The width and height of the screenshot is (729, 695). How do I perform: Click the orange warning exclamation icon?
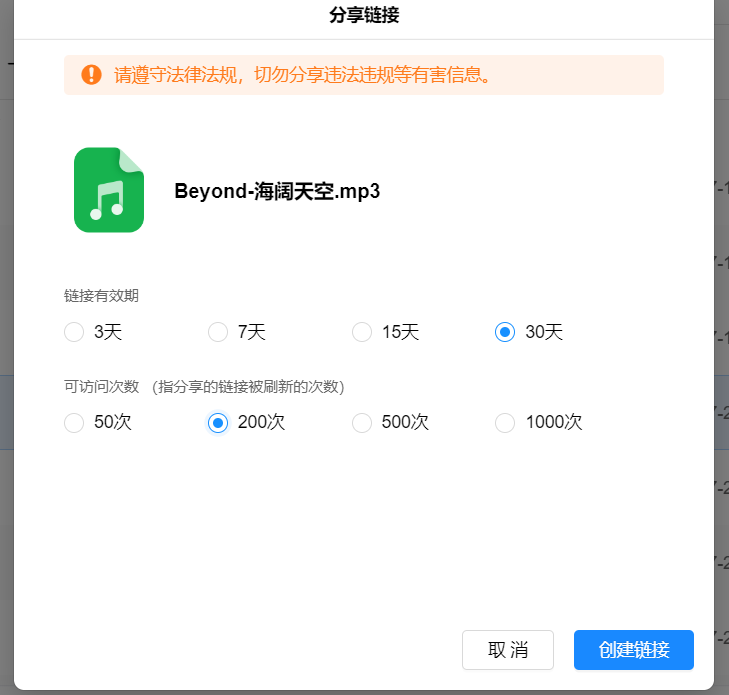pos(92,74)
